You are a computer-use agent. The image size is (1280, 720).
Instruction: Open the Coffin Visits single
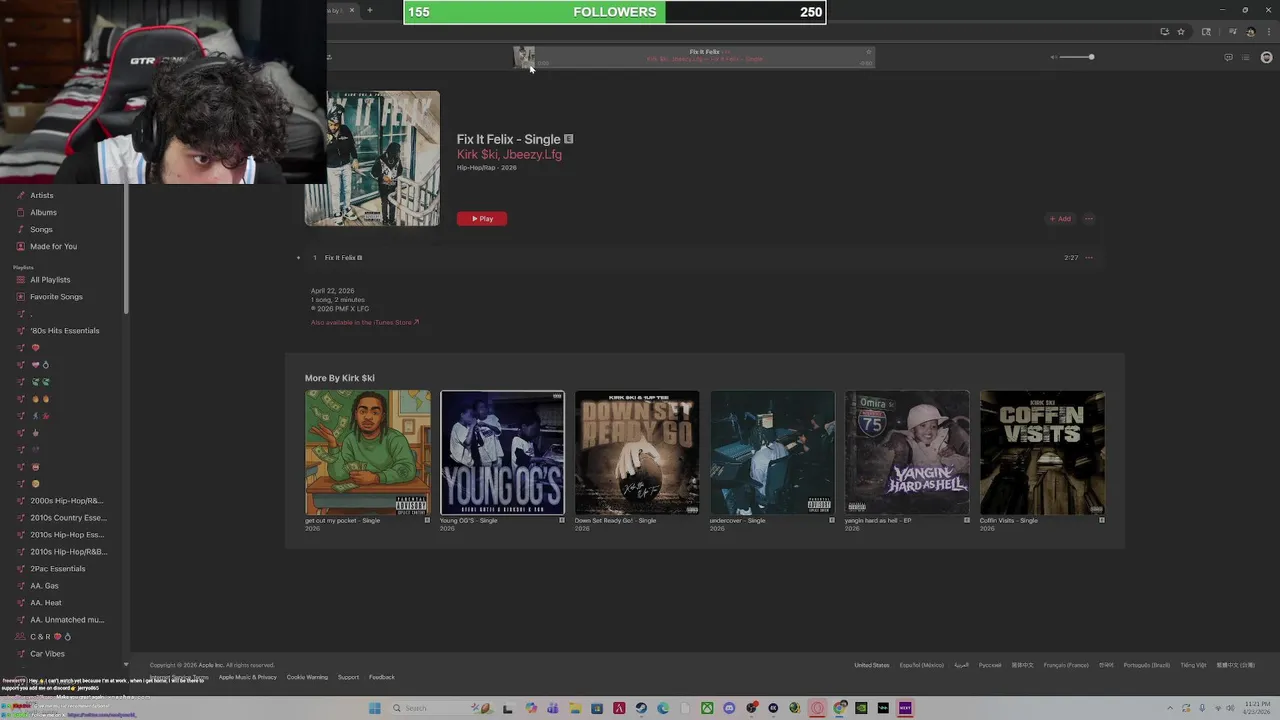(x=1042, y=453)
